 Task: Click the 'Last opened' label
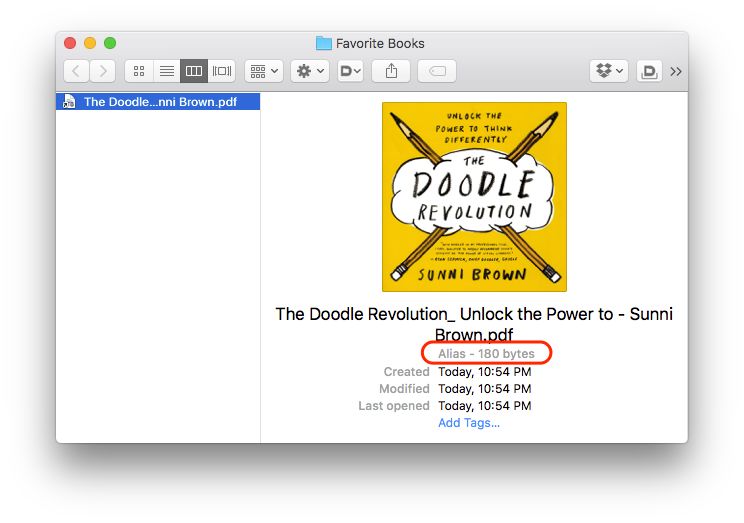tap(394, 406)
